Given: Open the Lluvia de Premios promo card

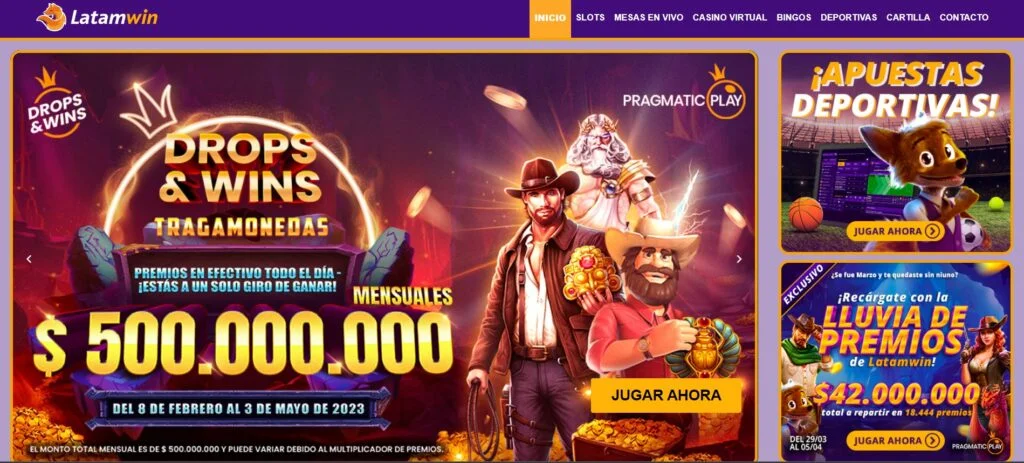Looking at the screenshot, I should (x=895, y=361).
